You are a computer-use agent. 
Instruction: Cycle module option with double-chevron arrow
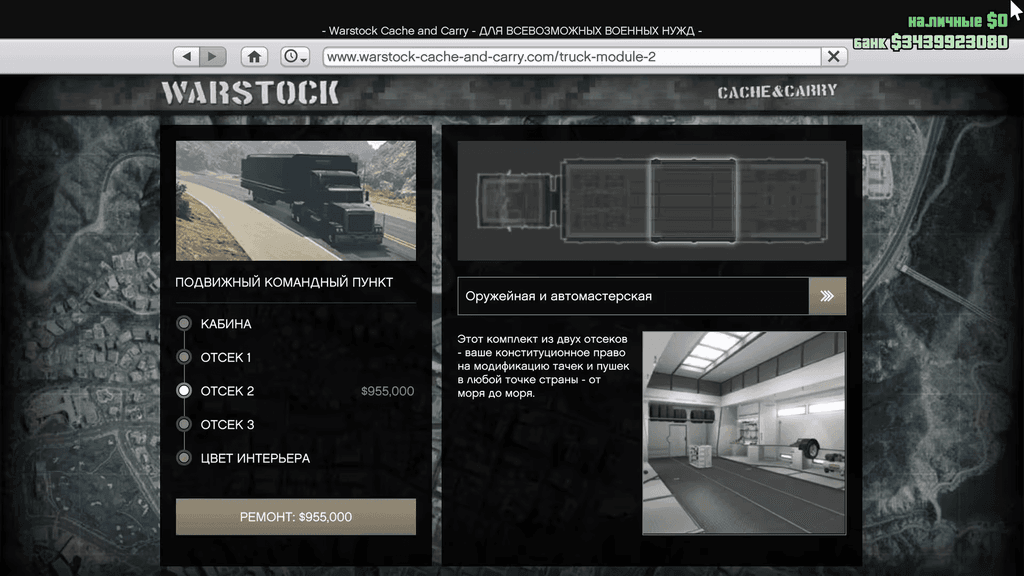click(x=827, y=296)
